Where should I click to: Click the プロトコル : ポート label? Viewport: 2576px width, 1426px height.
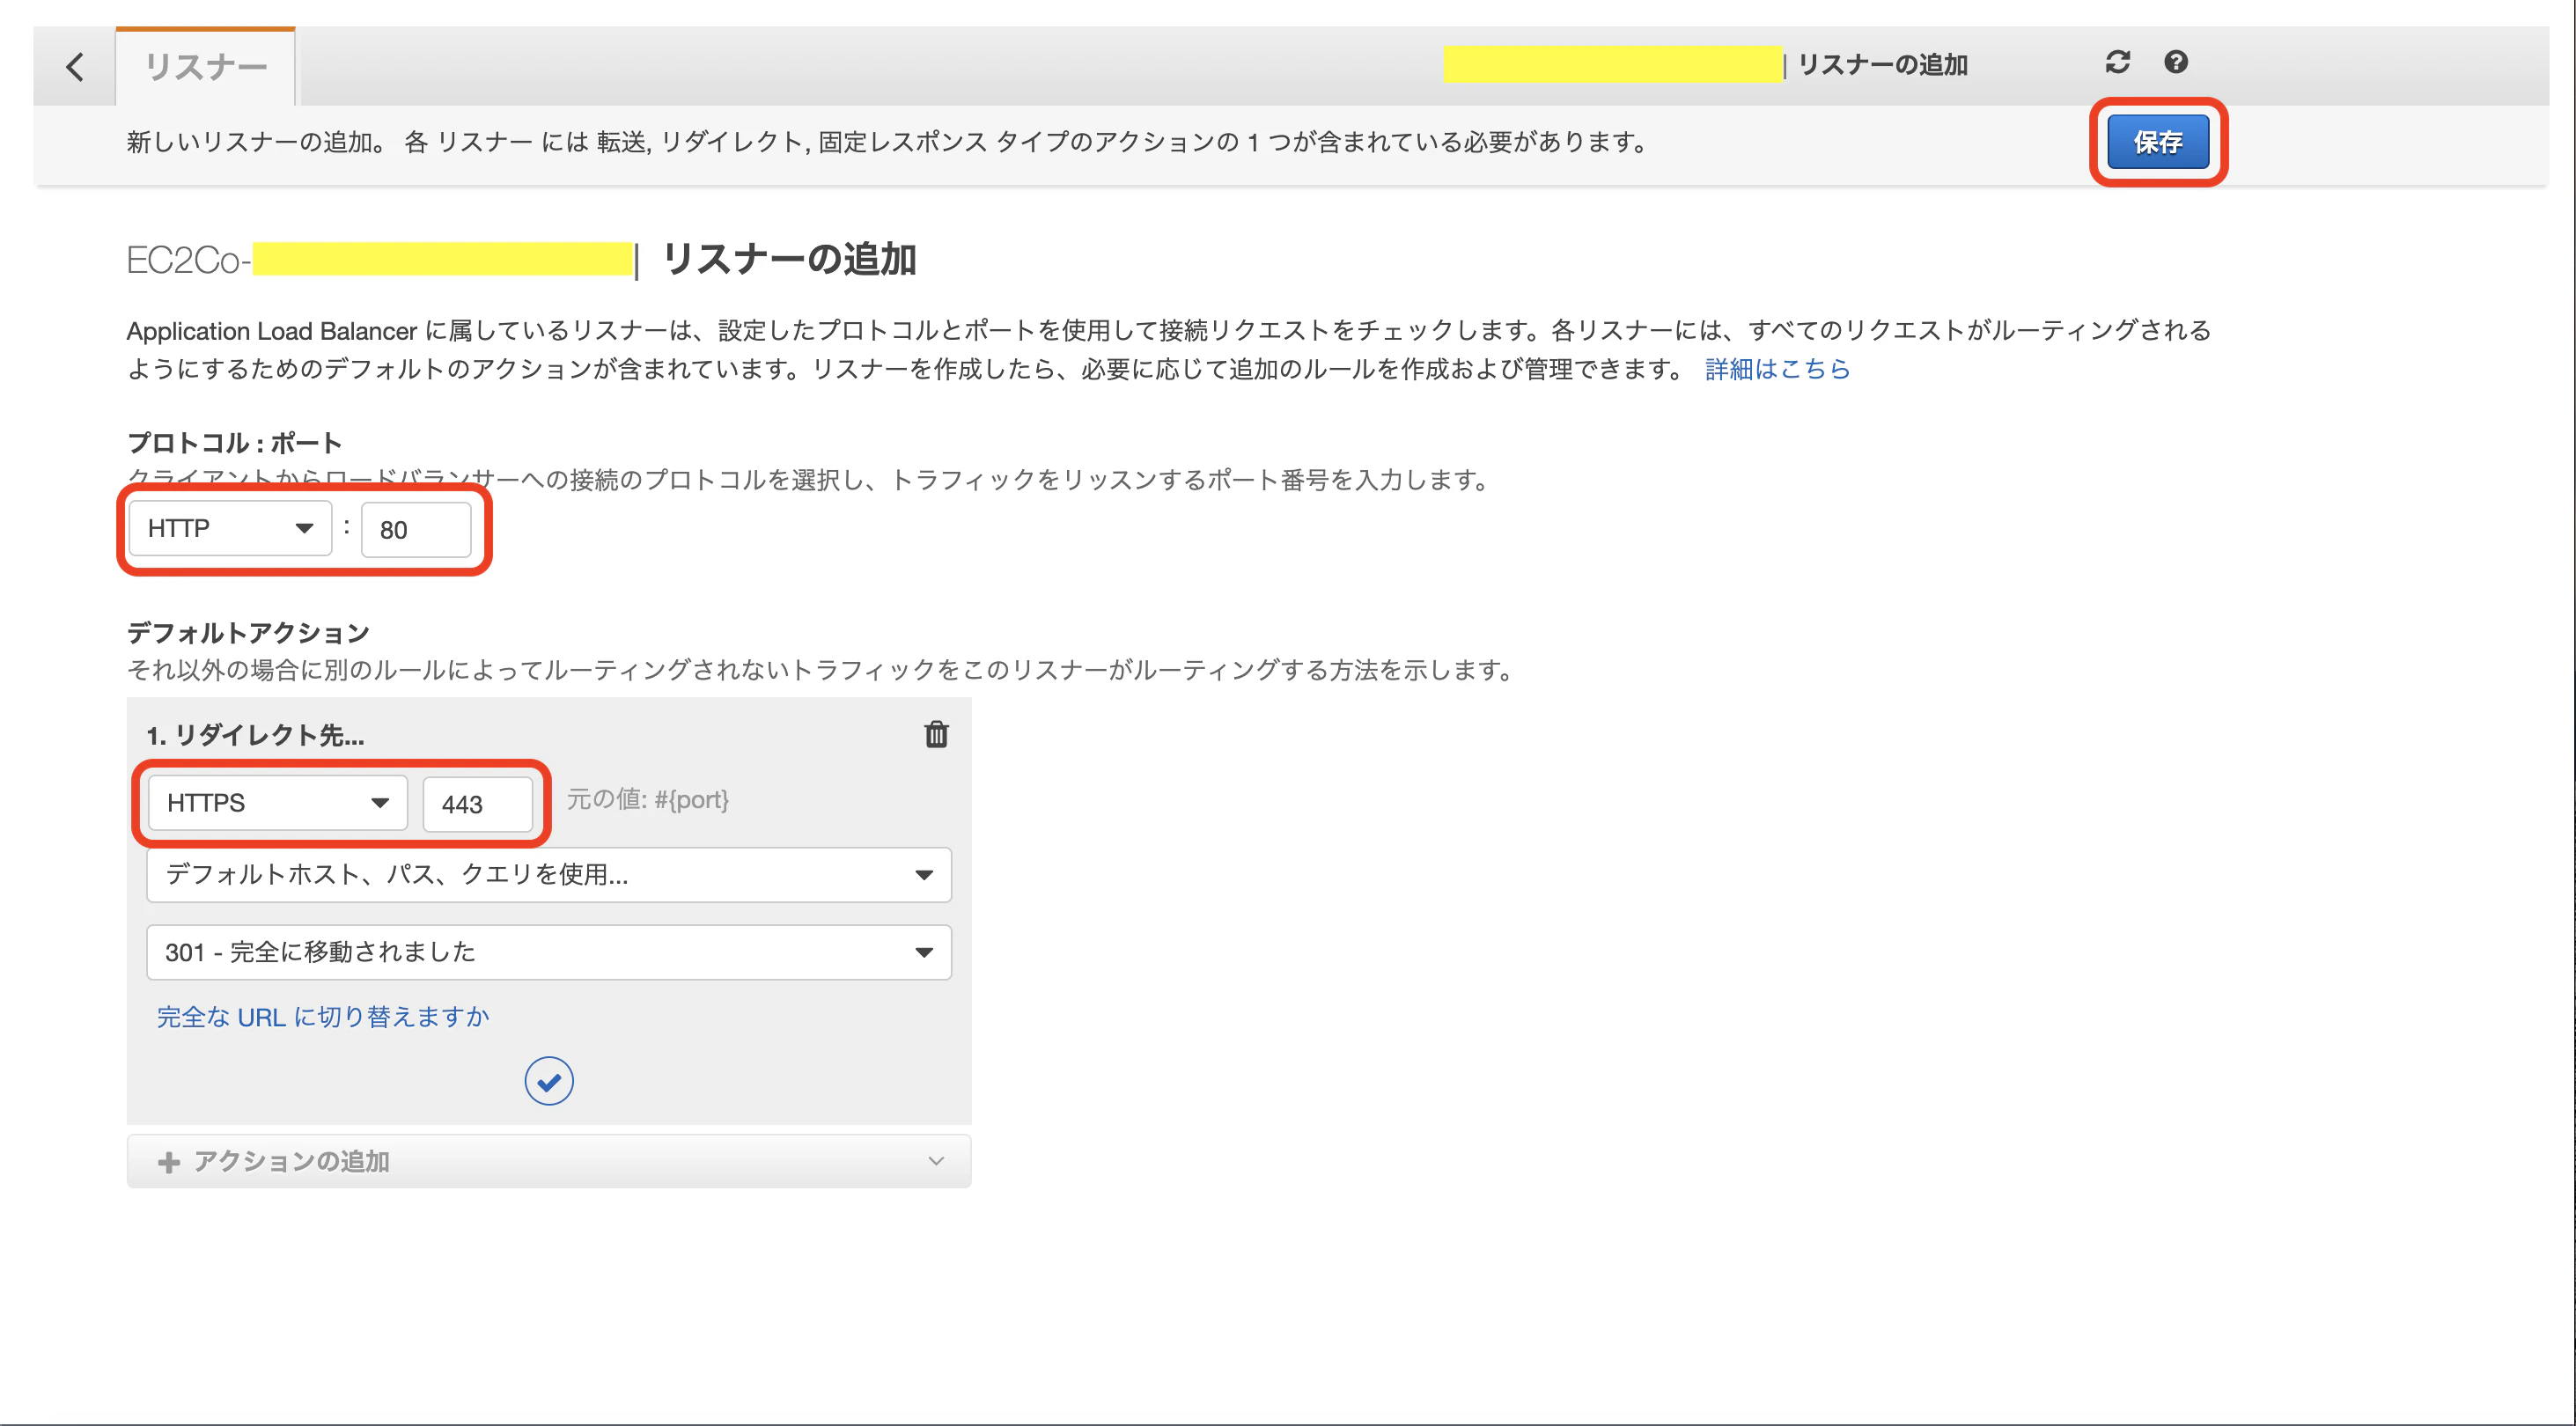click(235, 443)
